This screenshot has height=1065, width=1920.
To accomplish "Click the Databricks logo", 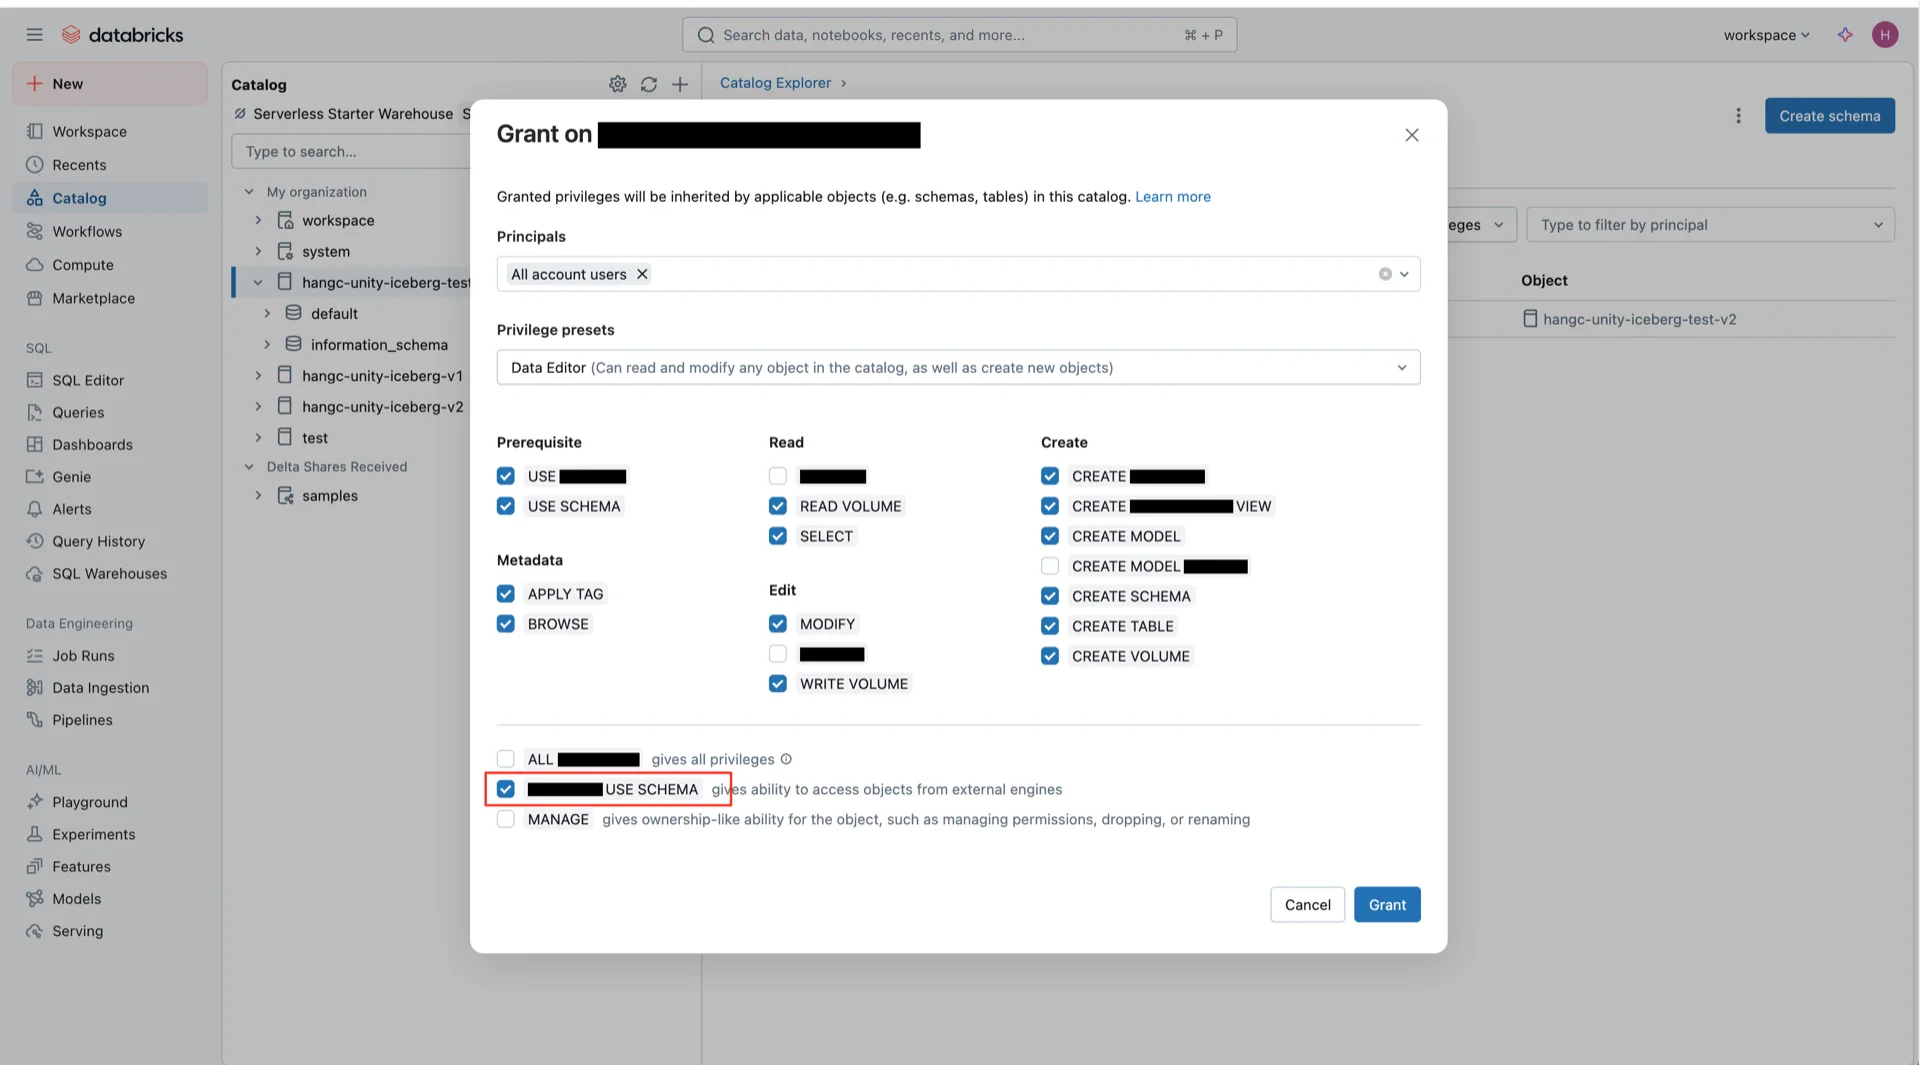I will click(x=123, y=35).
